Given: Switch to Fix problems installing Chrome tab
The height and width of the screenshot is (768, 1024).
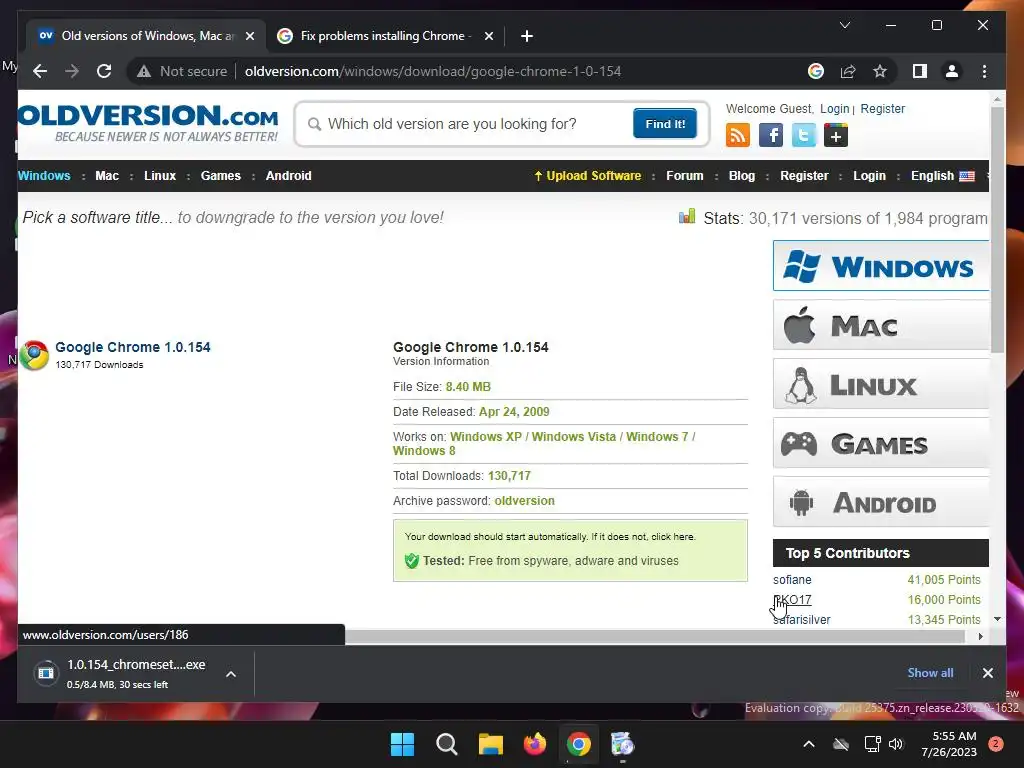Looking at the screenshot, I should point(385,36).
